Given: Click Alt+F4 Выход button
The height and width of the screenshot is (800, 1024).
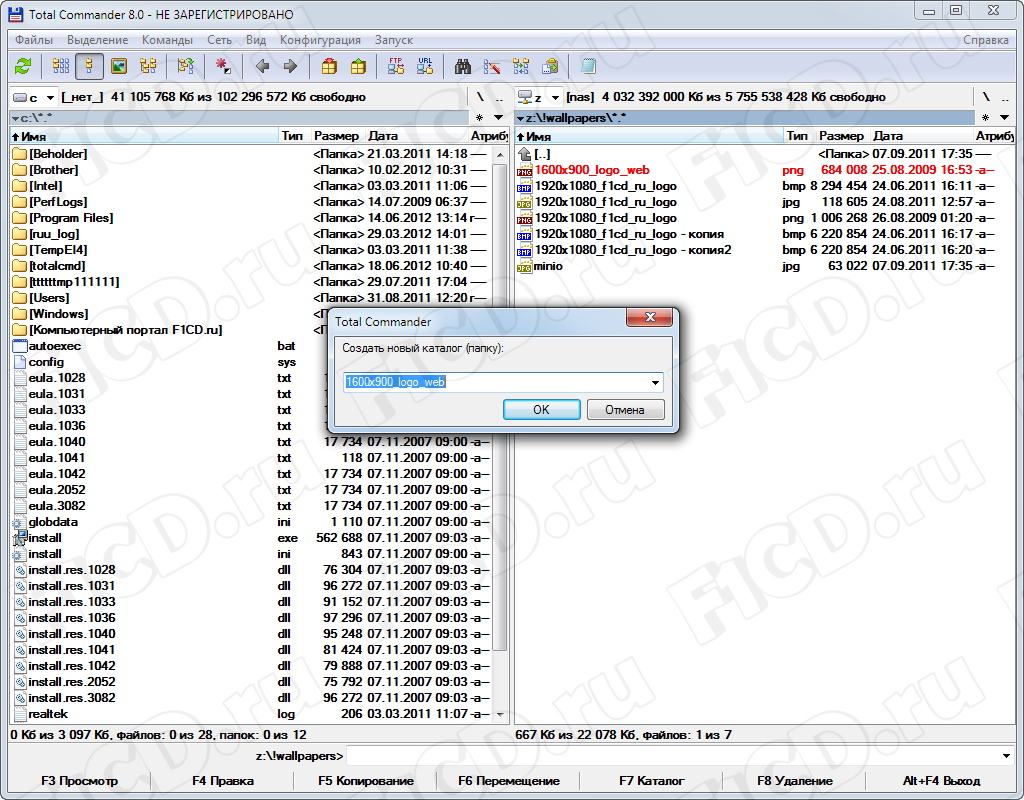Looking at the screenshot, I should [x=941, y=780].
